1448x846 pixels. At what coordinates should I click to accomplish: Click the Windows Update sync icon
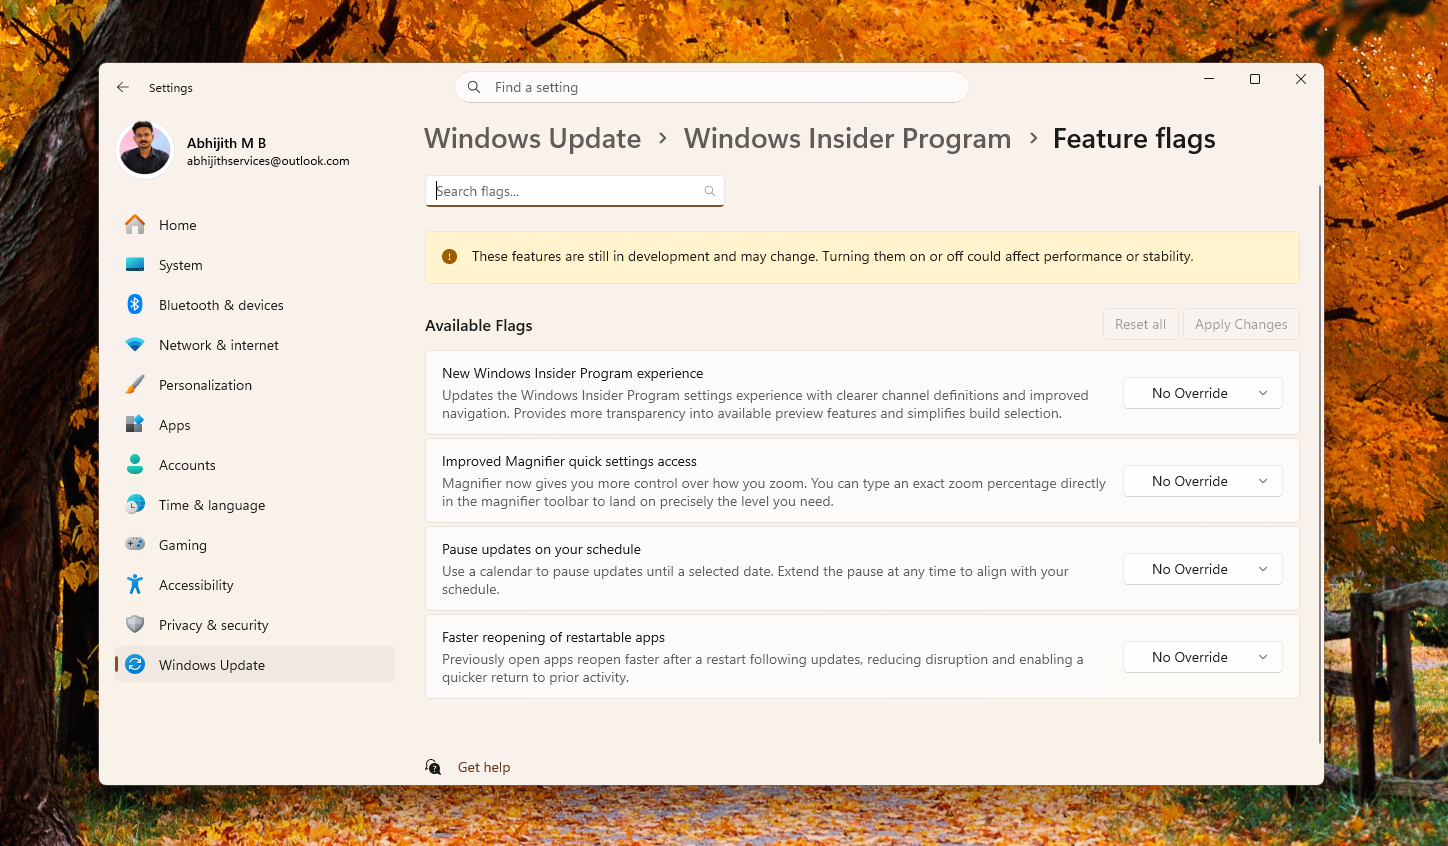tap(135, 664)
